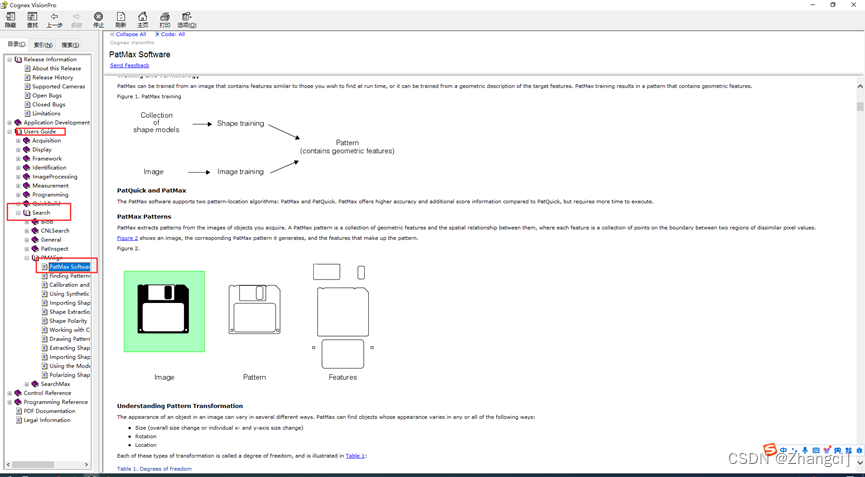Open the Working with C topic

coord(70,330)
